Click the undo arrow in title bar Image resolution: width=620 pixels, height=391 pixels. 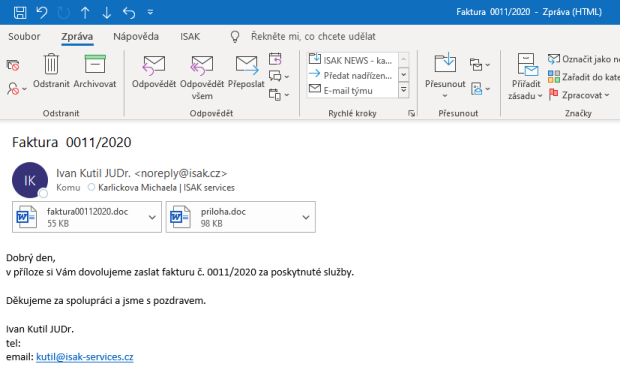[42, 12]
